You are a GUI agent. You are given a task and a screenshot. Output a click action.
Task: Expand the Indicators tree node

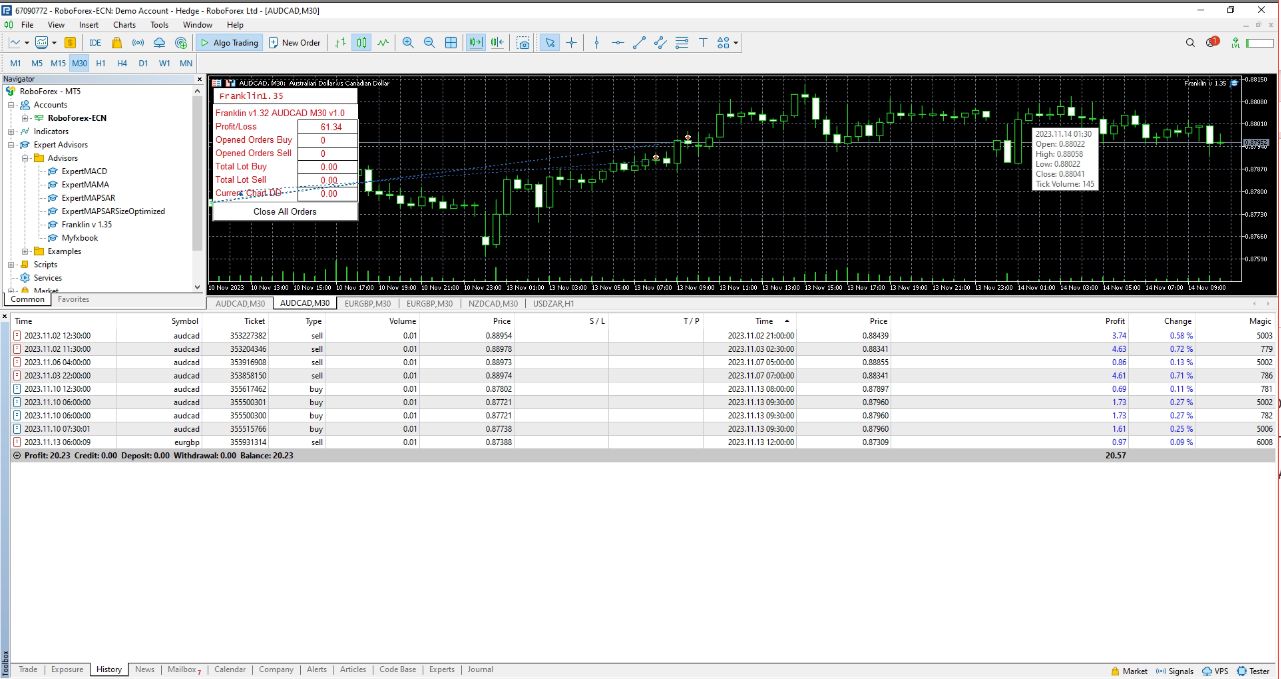[x=11, y=131]
